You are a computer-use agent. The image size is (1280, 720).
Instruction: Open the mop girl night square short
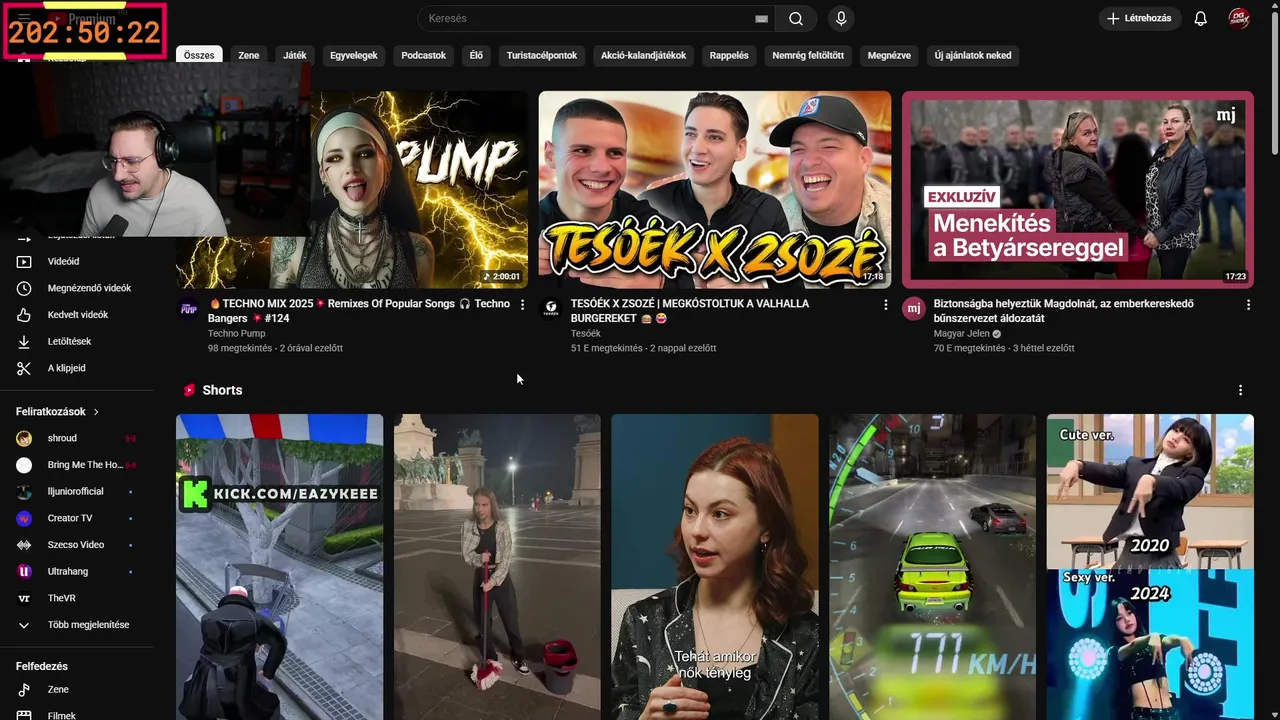497,567
